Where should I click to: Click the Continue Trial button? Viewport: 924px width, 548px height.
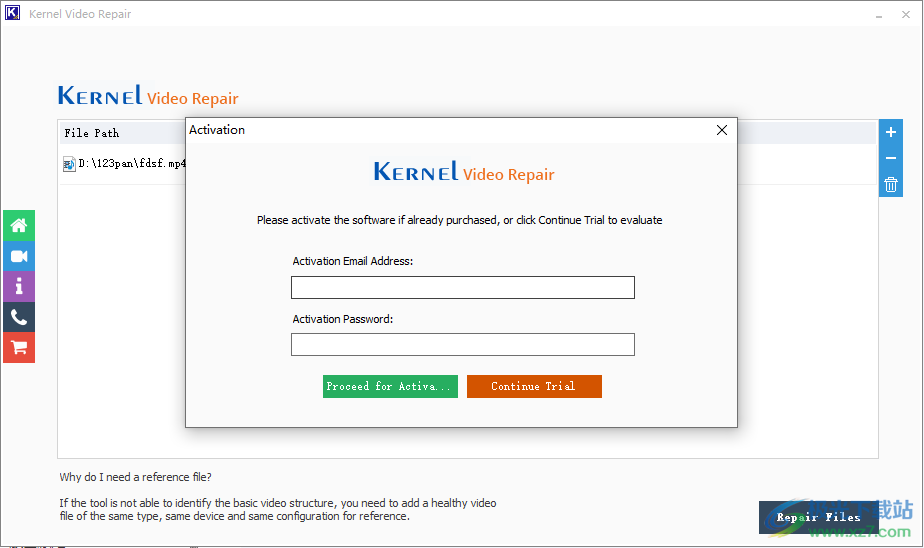[534, 387]
